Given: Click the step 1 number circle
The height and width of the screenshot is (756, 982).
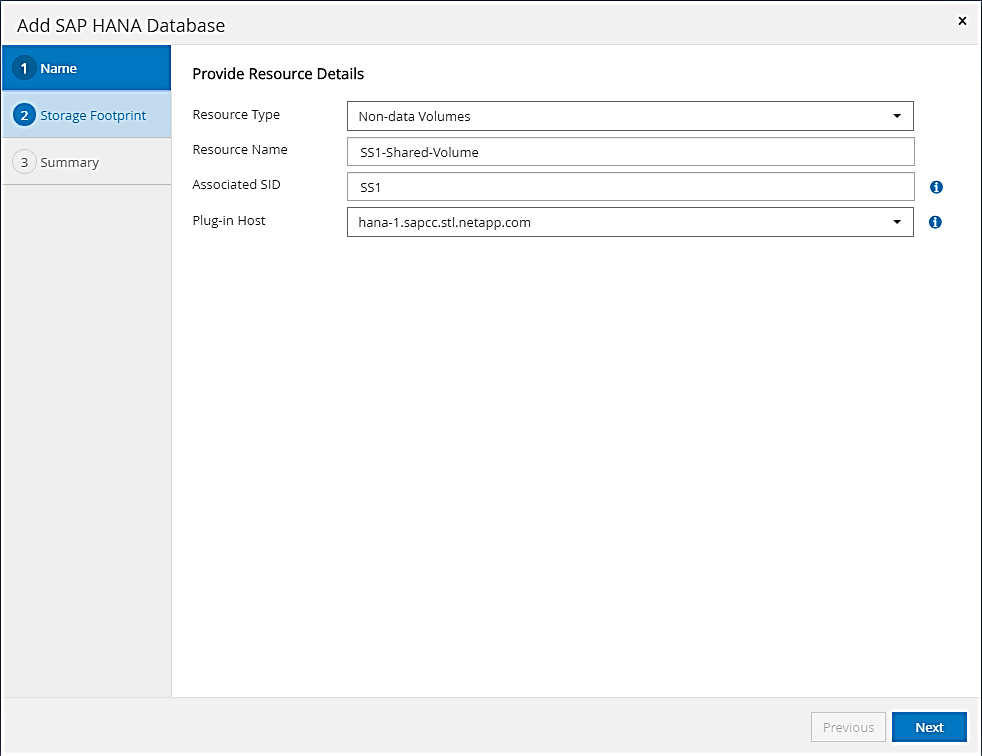Looking at the screenshot, I should click(26, 69).
